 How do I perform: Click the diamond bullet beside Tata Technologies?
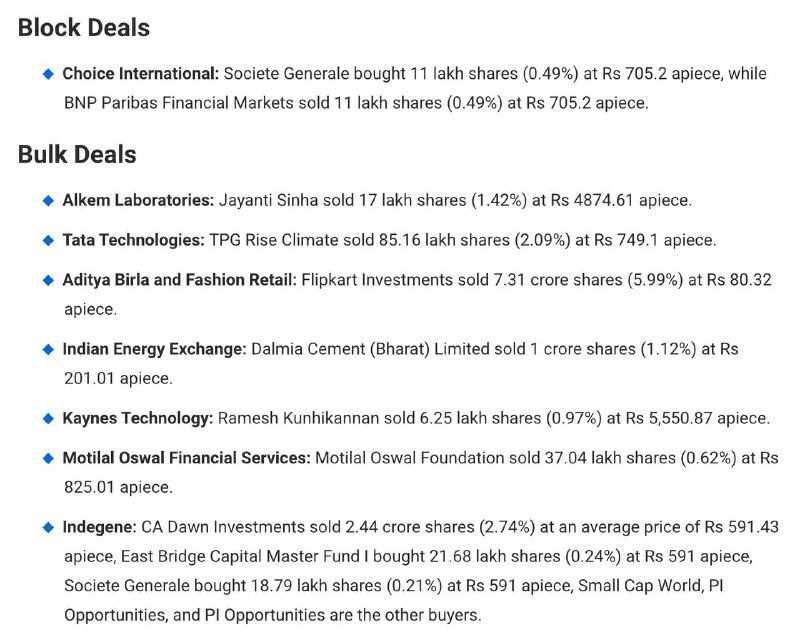48,240
